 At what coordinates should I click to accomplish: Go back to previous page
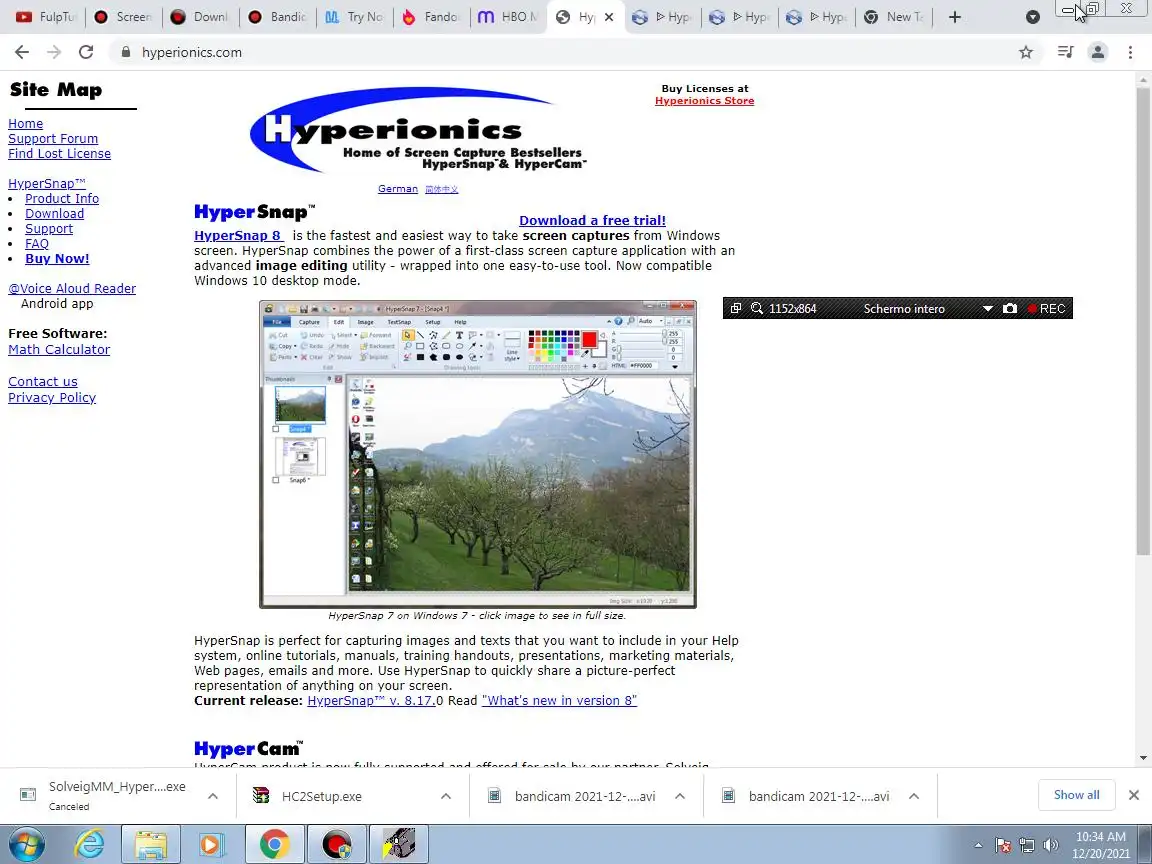(x=22, y=52)
